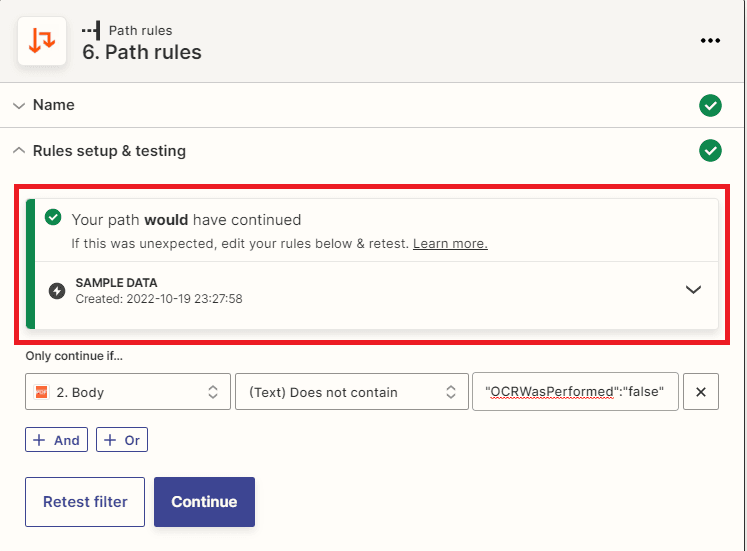Screen dimensions: 747x551
Task: Click the OCRWasPerformed value input field
Action: 575,391
